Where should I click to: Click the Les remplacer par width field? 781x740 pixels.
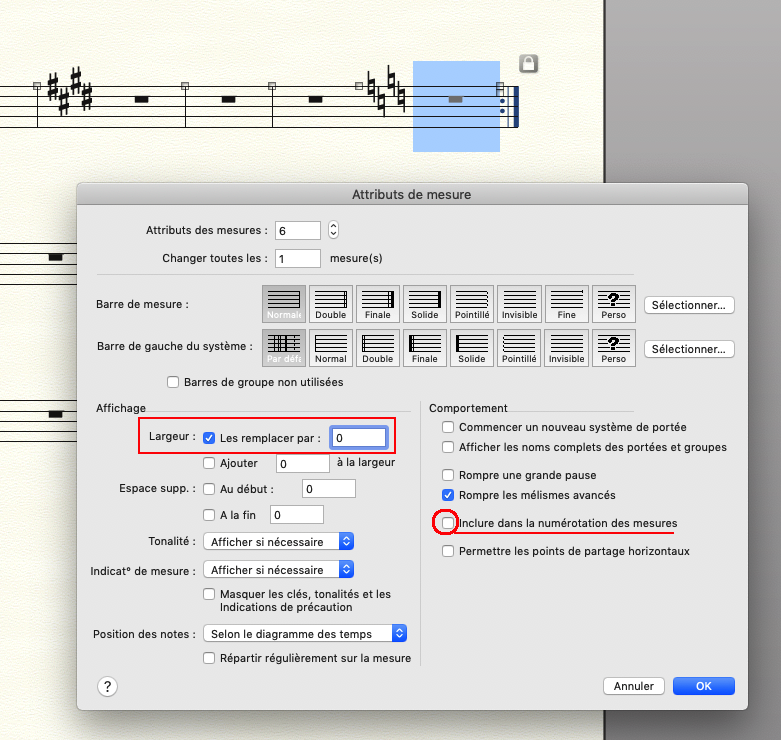pos(358,438)
